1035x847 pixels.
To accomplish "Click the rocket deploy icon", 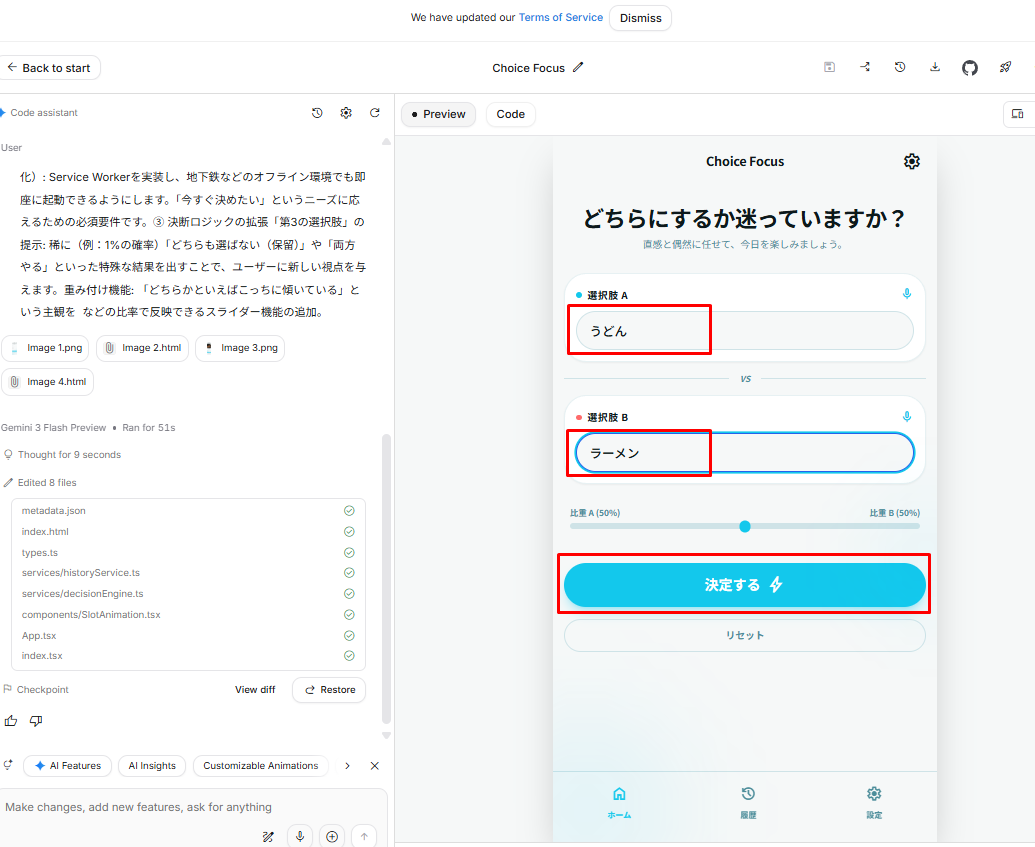I will [1005, 68].
